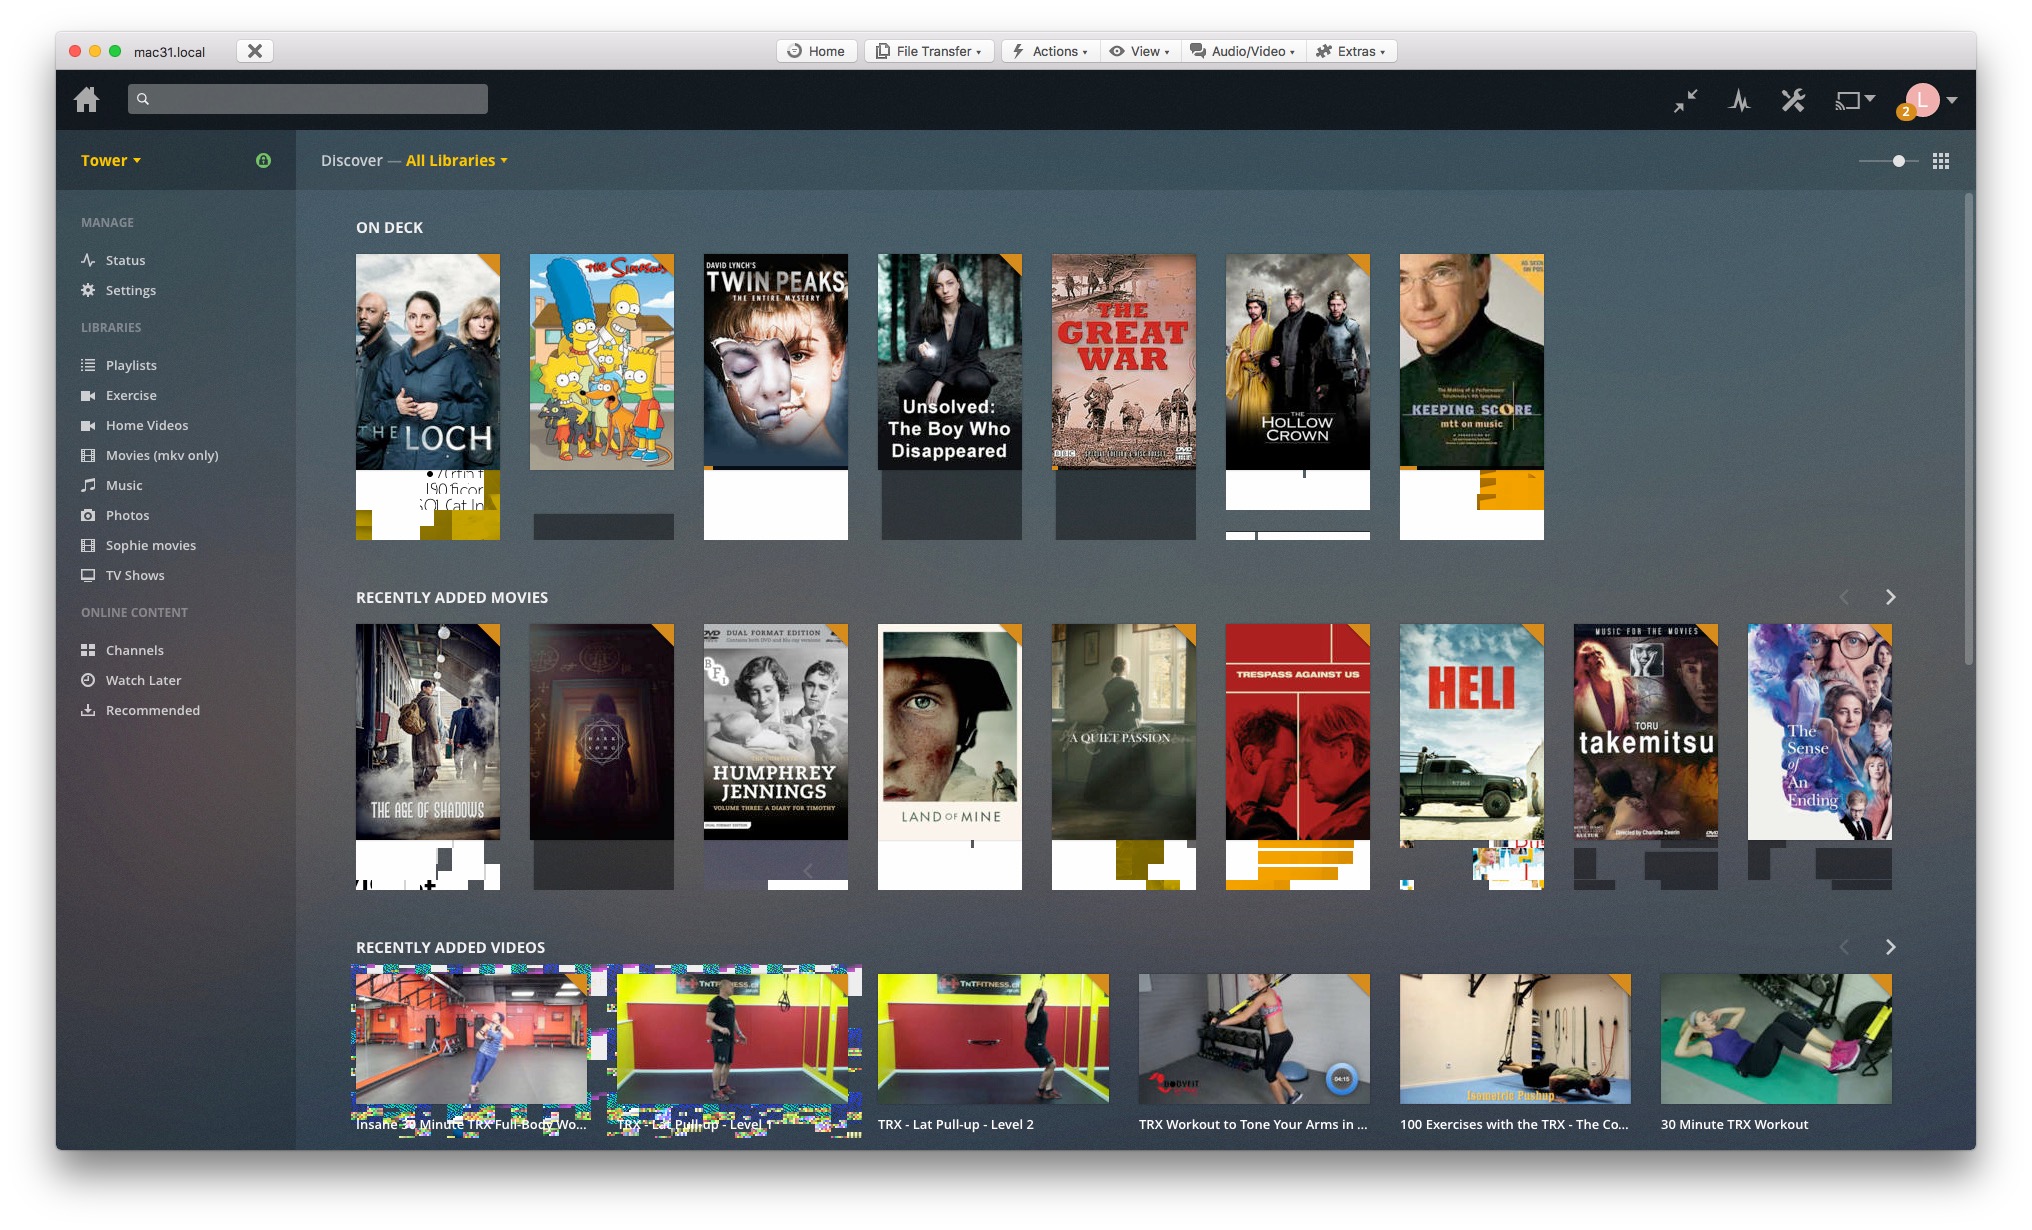The image size is (2032, 1230).
Task: Expand the Tower server dropdown
Action: (x=111, y=160)
